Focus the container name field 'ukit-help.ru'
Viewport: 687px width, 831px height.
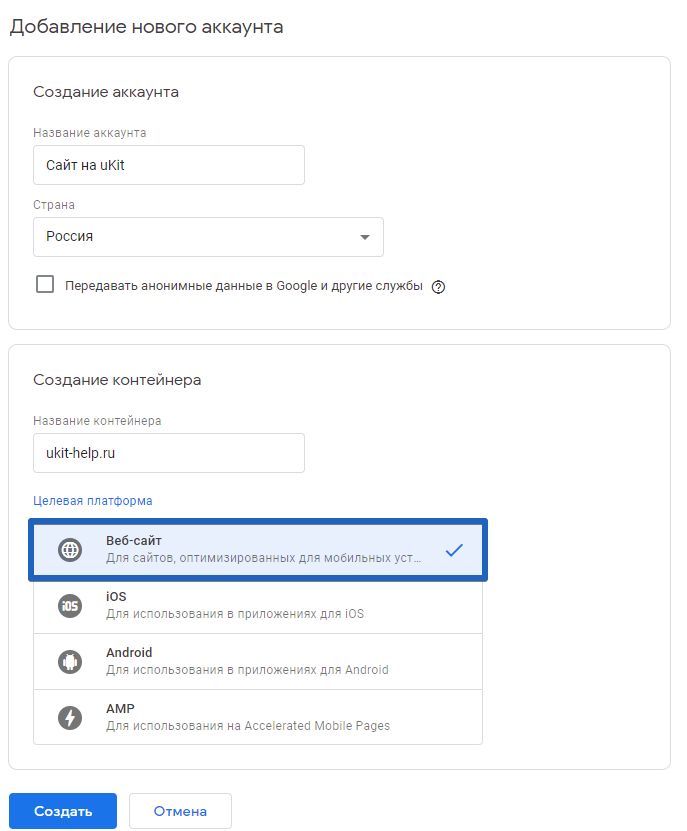click(168, 453)
